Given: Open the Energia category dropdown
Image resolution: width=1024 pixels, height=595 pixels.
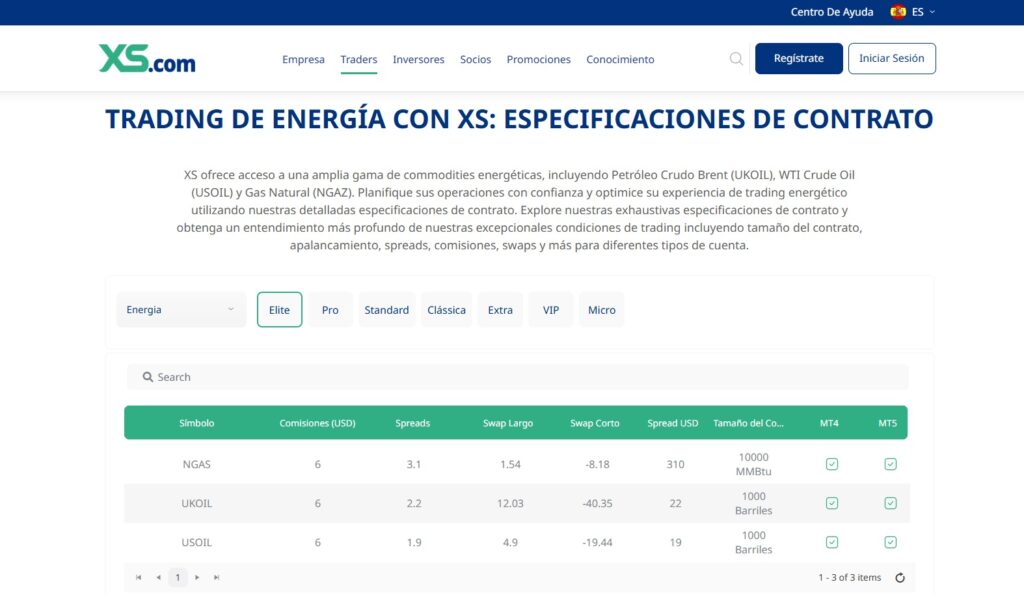Looking at the screenshot, I should click(x=181, y=310).
